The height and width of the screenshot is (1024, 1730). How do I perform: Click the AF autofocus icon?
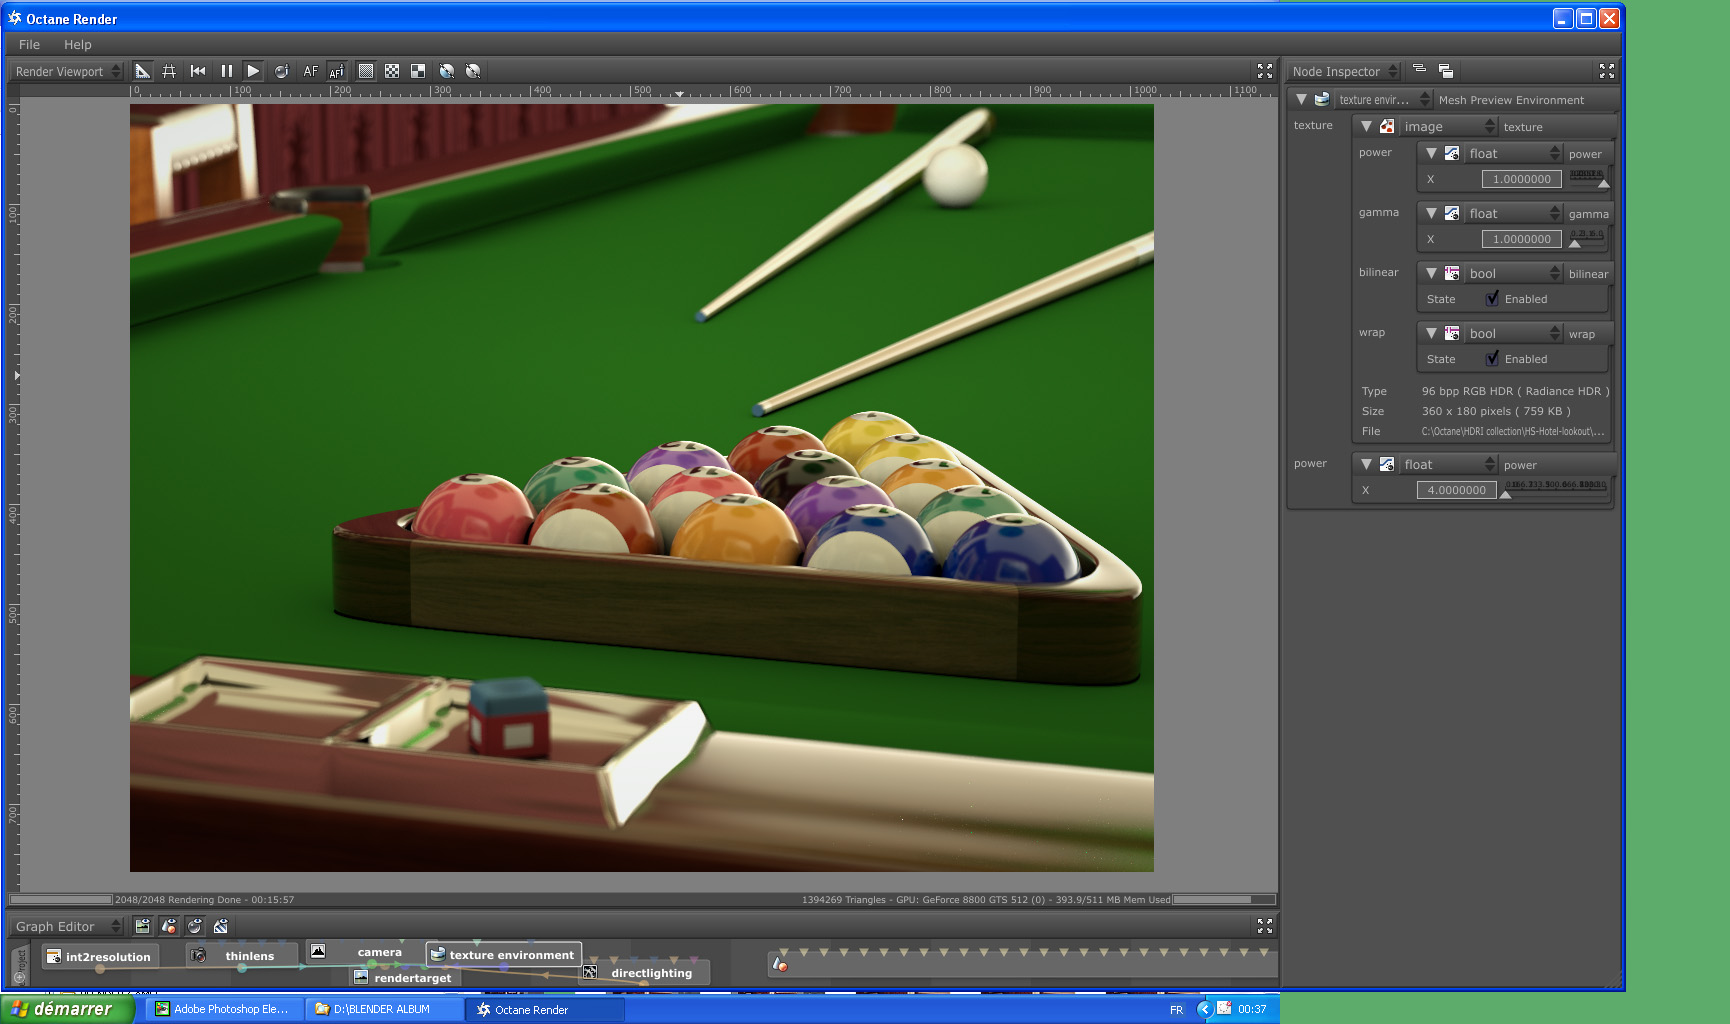click(x=310, y=71)
